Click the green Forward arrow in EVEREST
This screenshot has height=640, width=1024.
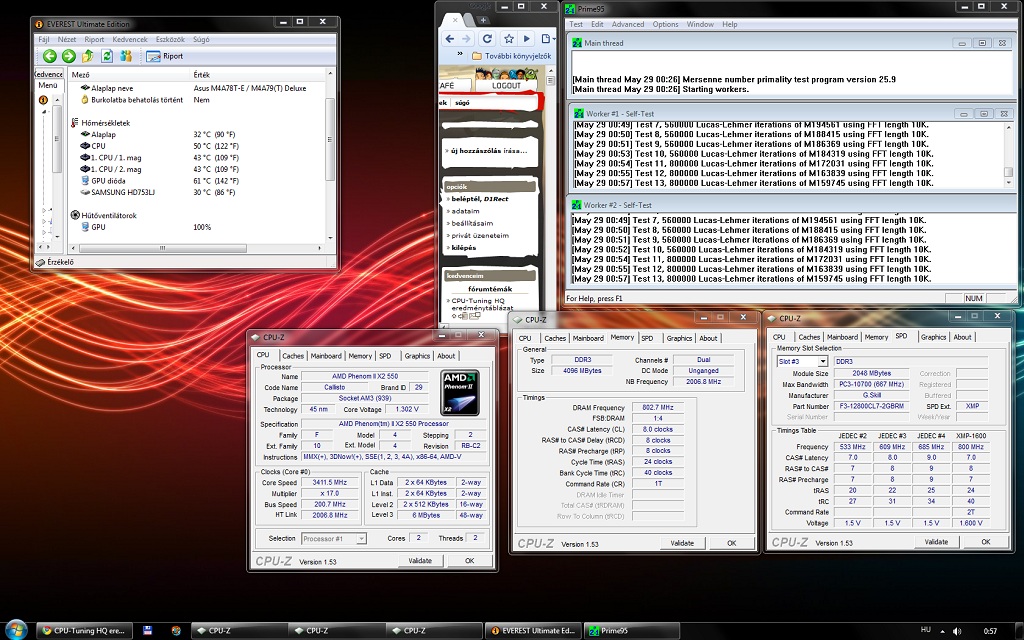pyautogui.click(x=69, y=56)
